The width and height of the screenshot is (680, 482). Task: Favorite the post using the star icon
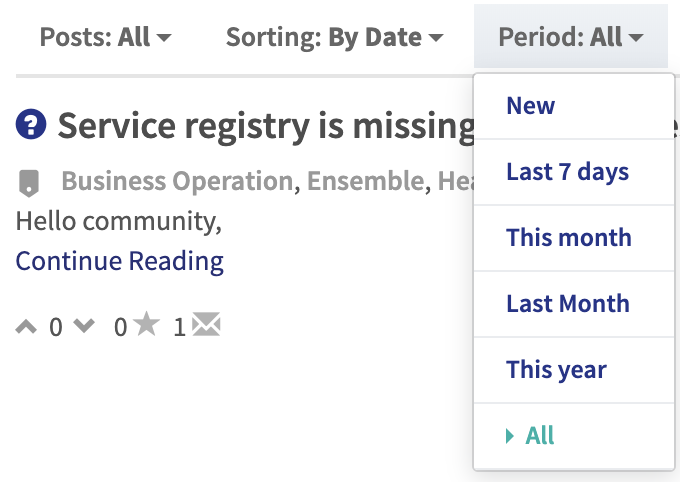click(147, 324)
